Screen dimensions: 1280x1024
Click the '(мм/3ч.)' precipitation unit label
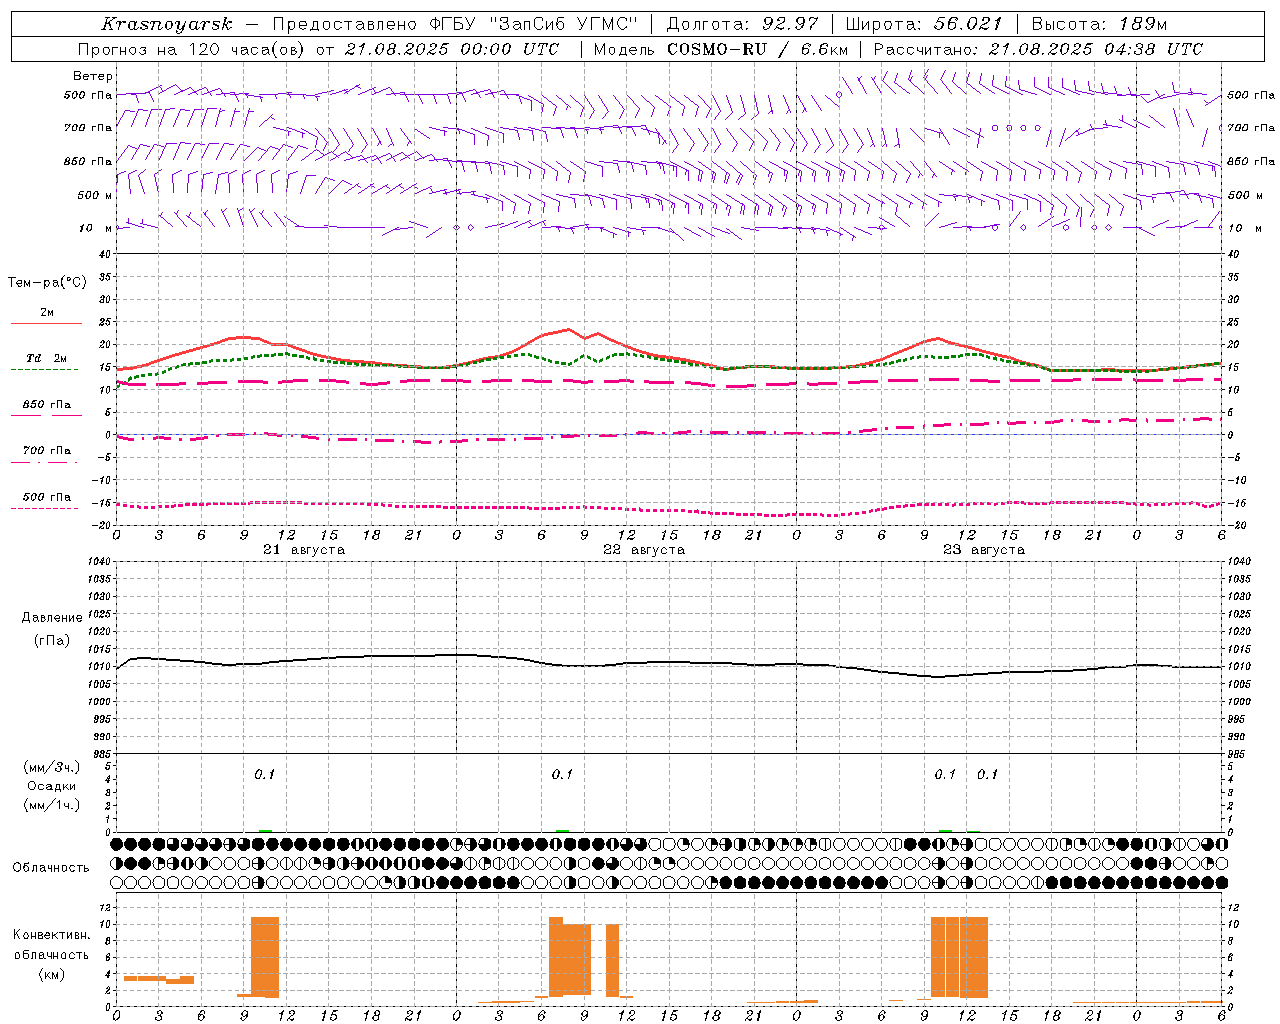click(52, 767)
